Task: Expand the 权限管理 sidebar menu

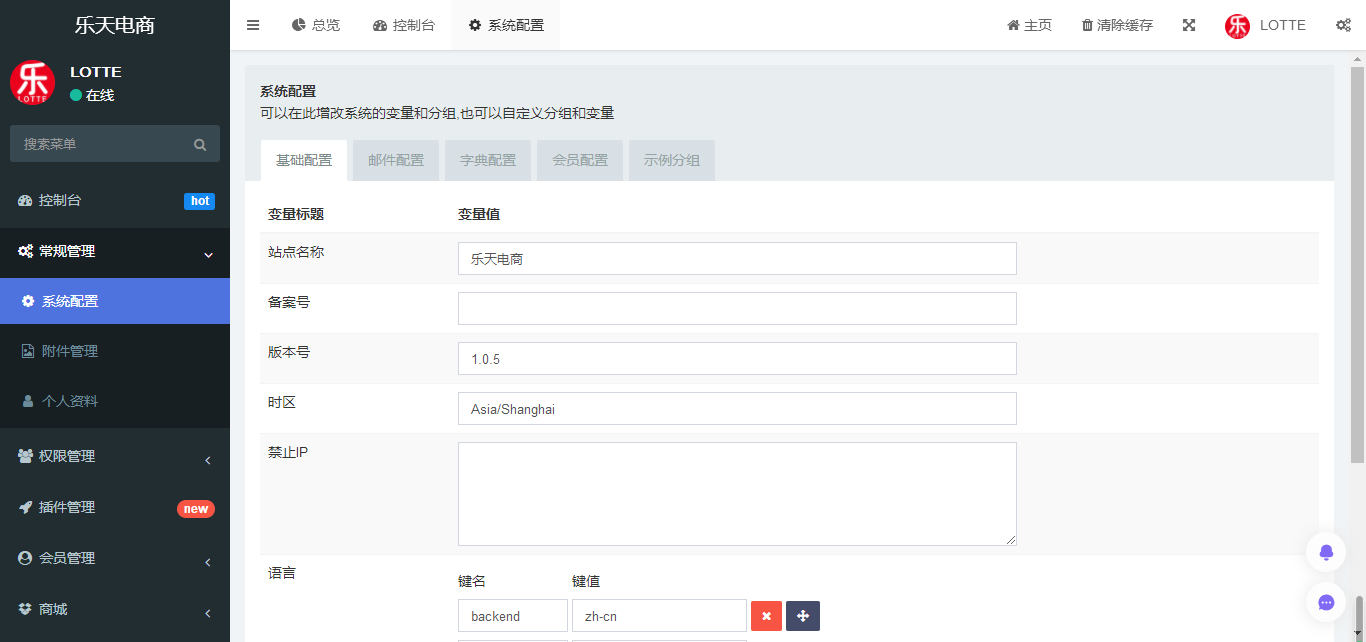Action: tap(115, 456)
